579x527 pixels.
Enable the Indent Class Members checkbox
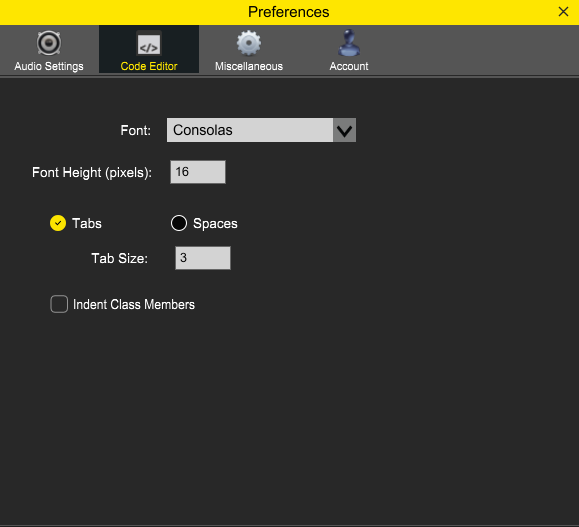(59, 304)
